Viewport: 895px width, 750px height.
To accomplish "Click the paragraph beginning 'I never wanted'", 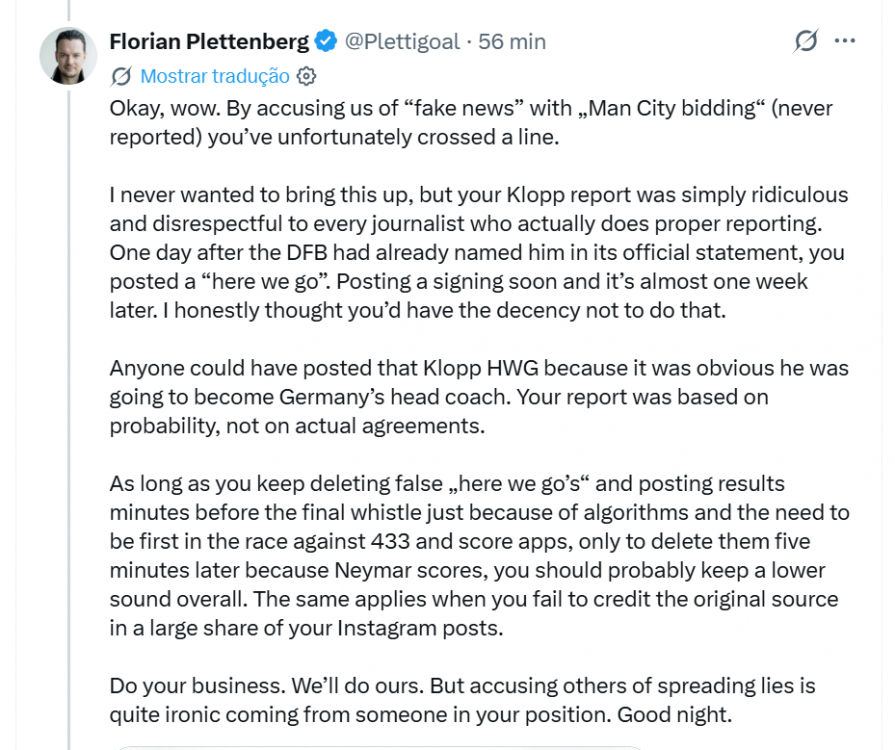I will (x=479, y=252).
